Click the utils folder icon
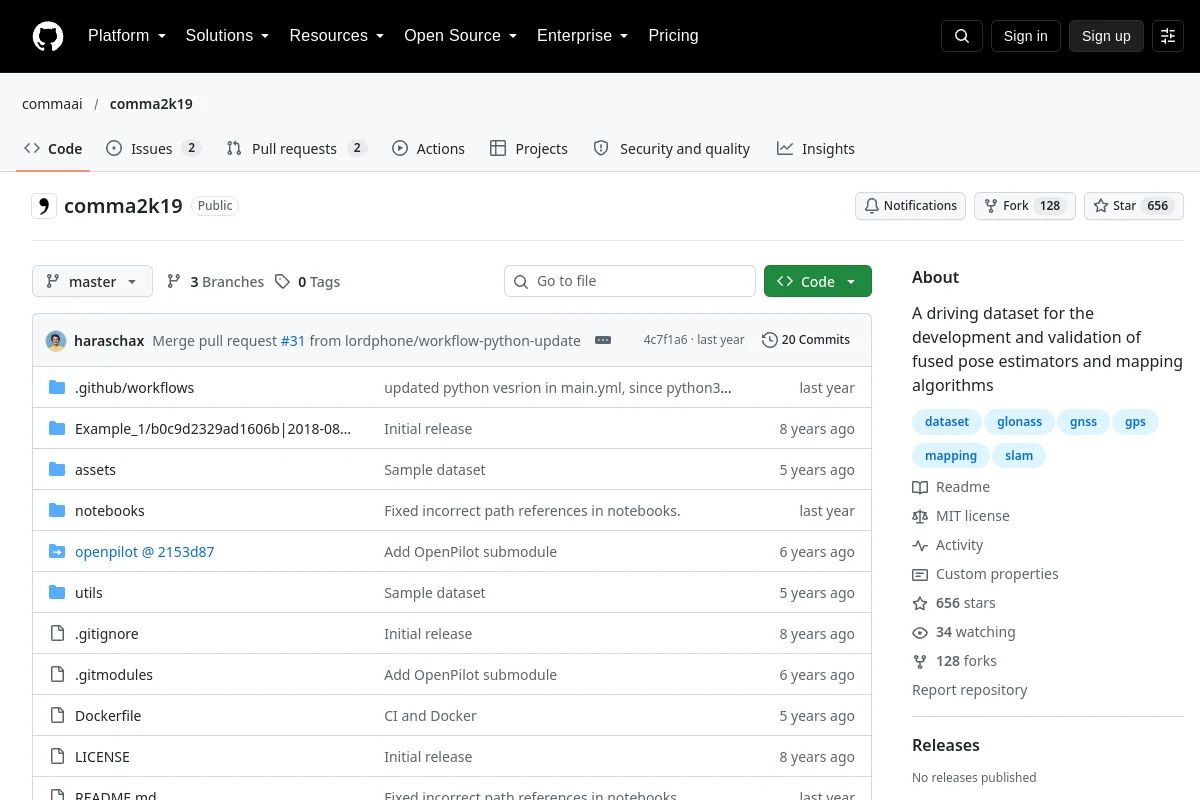The height and width of the screenshot is (800, 1200). click(57, 593)
